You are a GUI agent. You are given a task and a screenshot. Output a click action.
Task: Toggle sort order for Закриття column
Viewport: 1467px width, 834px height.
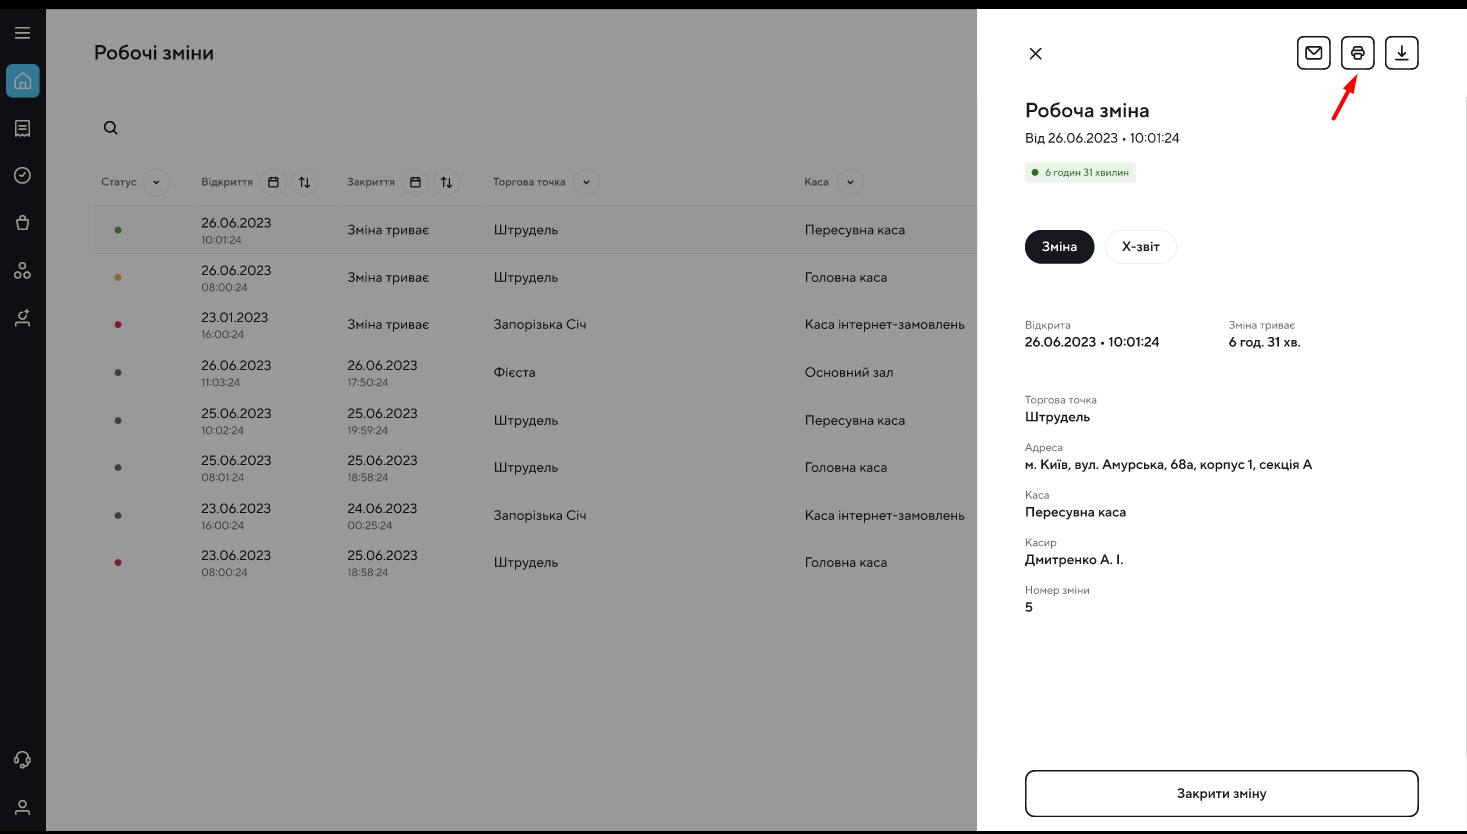[x=446, y=182]
